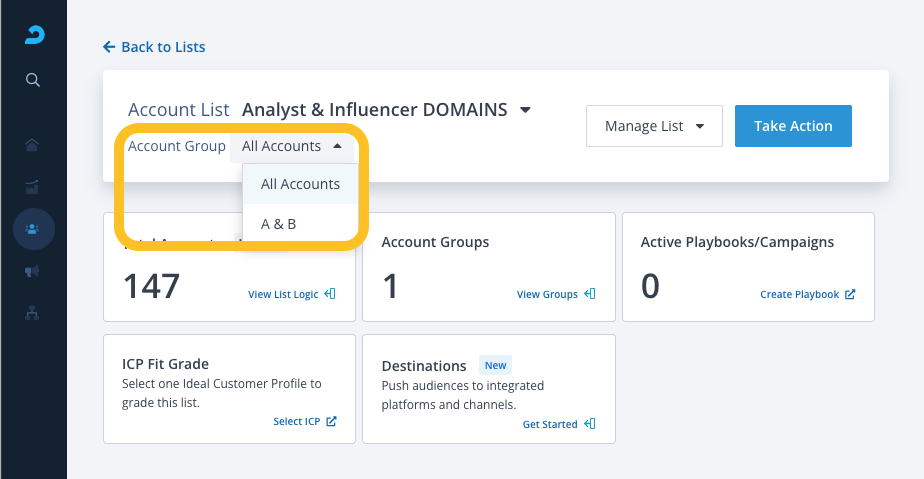Click the ICP Fit Grade heading
924x479 pixels.
tap(165, 364)
